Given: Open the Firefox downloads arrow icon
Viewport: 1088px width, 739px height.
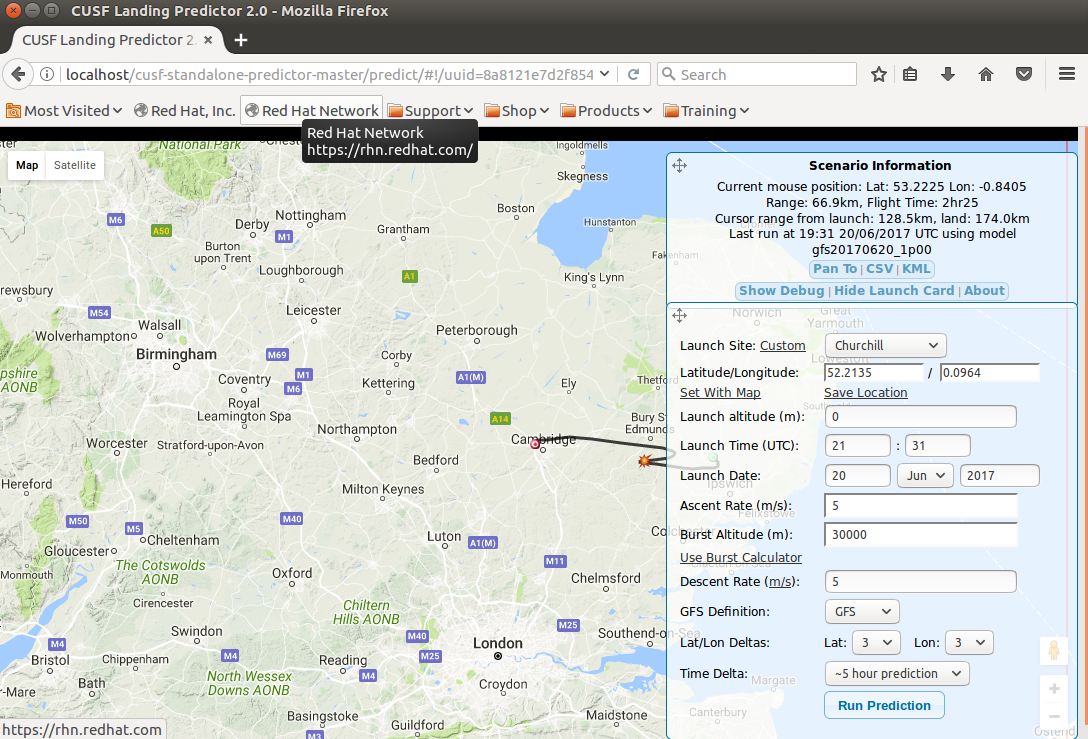Looking at the screenshot, I should pos(947,75).
